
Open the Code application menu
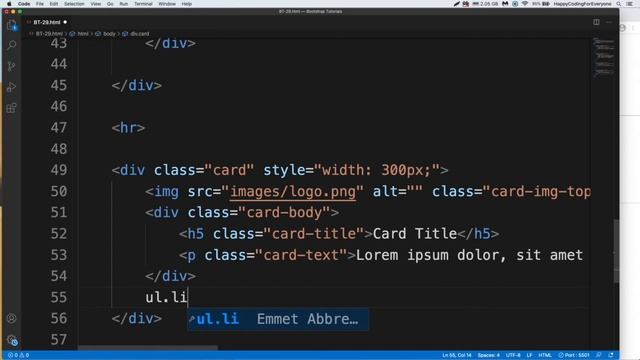[x=24, y=4]
